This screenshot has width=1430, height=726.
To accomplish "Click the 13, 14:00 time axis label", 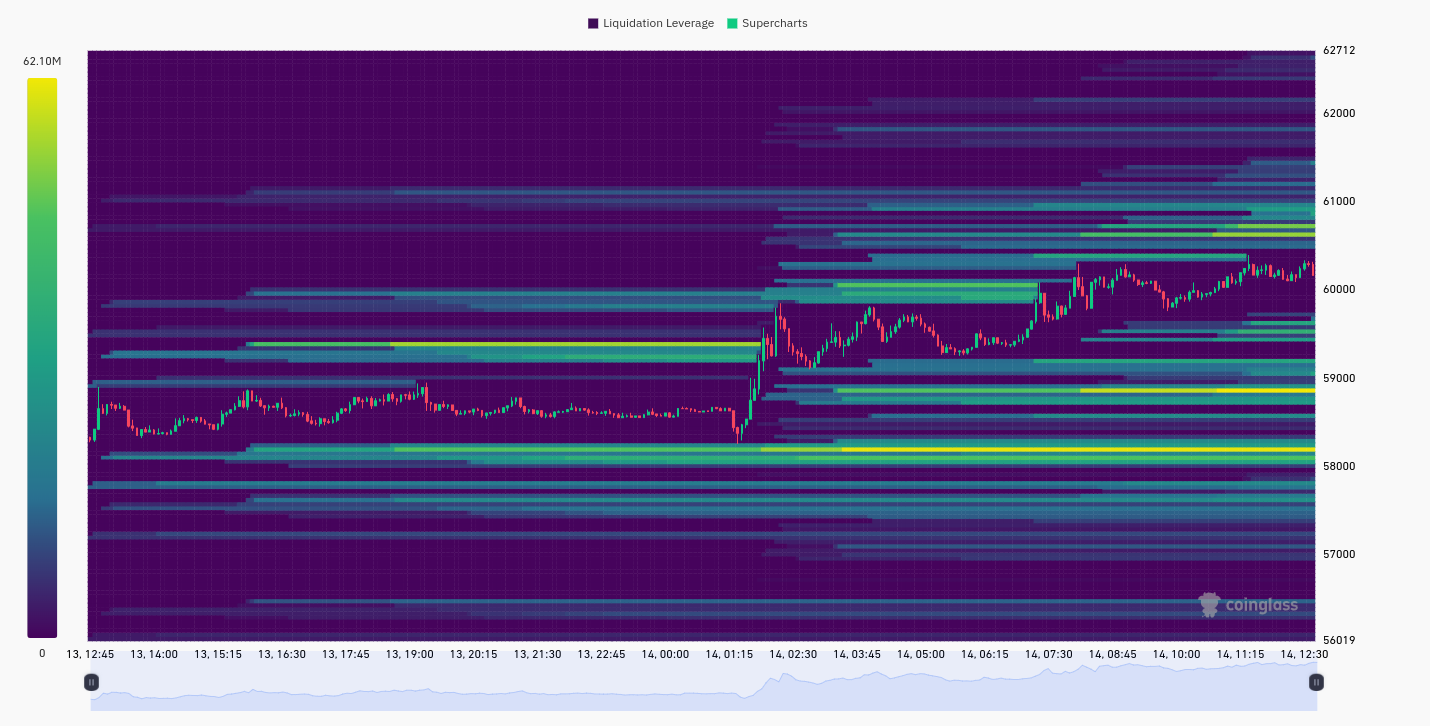I will 154,654.
